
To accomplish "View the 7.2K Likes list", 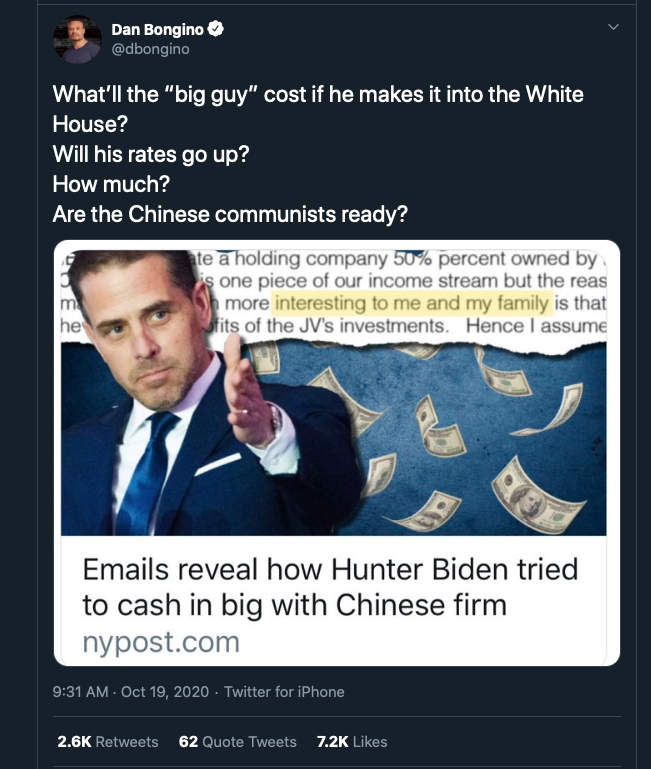I will point(351,741).
